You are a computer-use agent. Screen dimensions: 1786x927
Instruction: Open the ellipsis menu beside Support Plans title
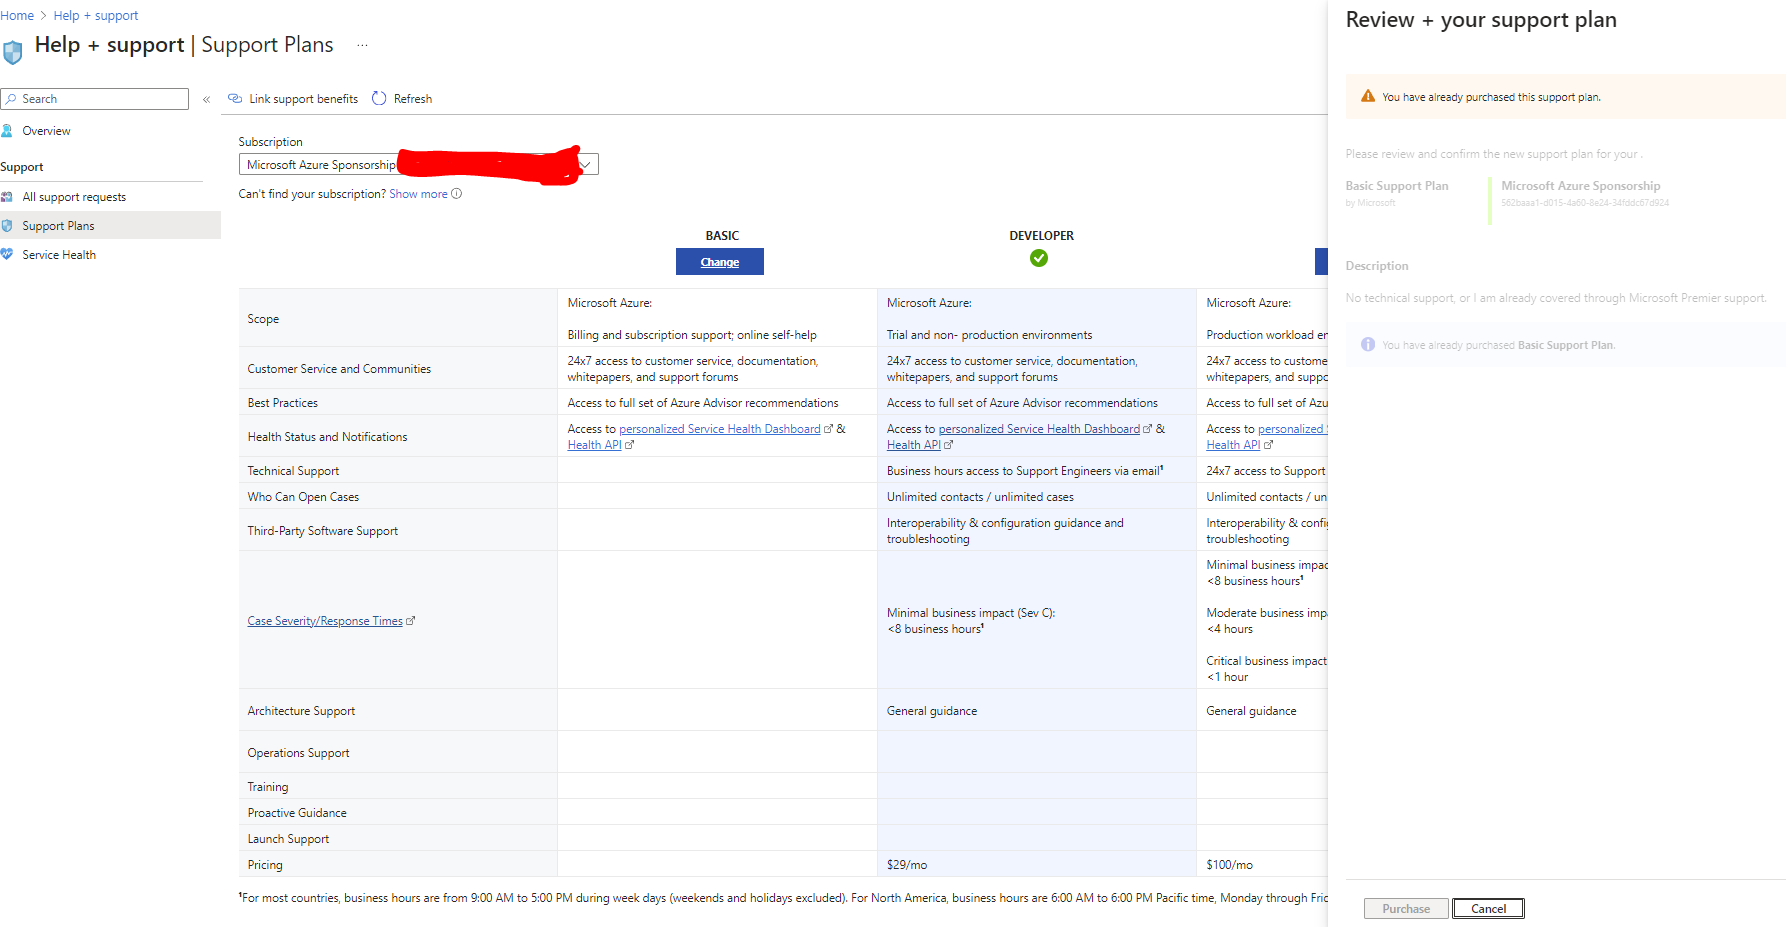pyautogui.click(x=362, y=45)
